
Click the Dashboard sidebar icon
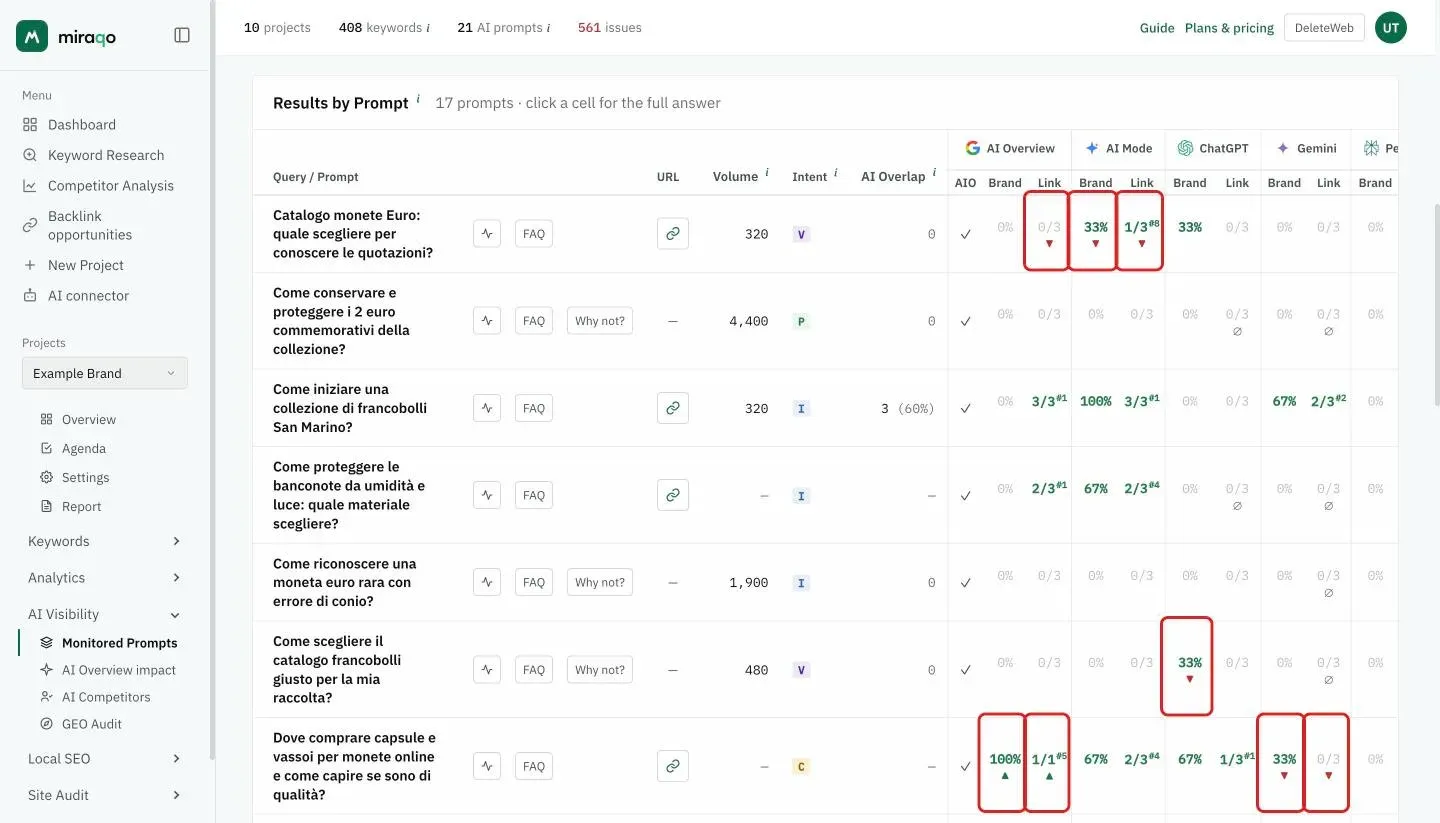pos(30,125)
